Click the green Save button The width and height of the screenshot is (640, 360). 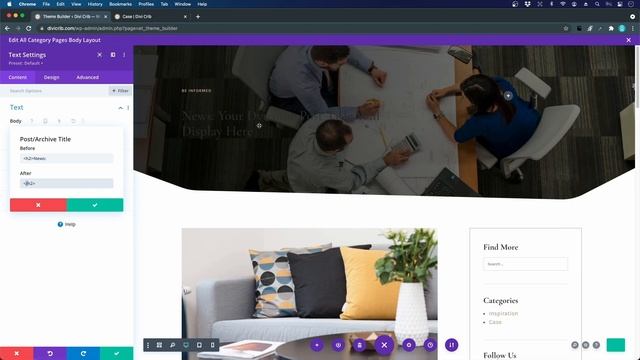[x=616, y=345]
